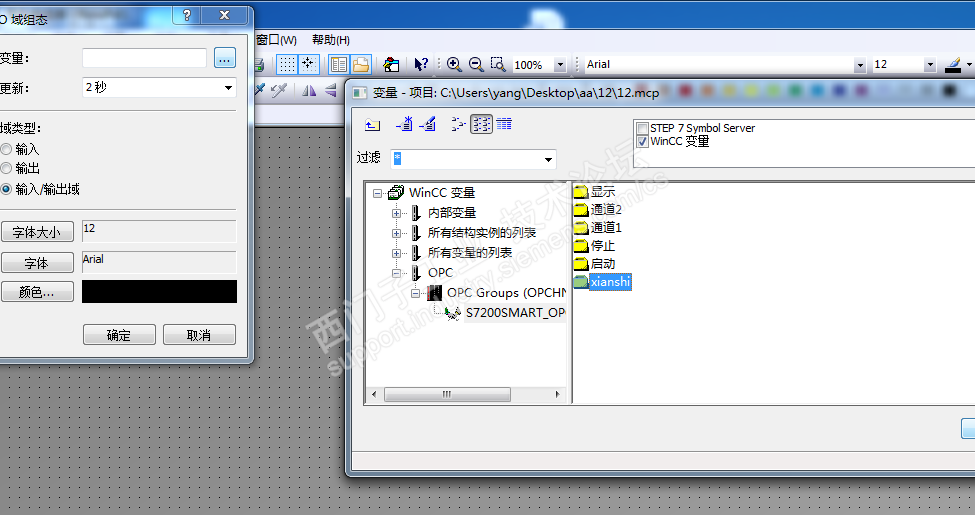Toggle the grid display toolbar icon

point(286,64)
